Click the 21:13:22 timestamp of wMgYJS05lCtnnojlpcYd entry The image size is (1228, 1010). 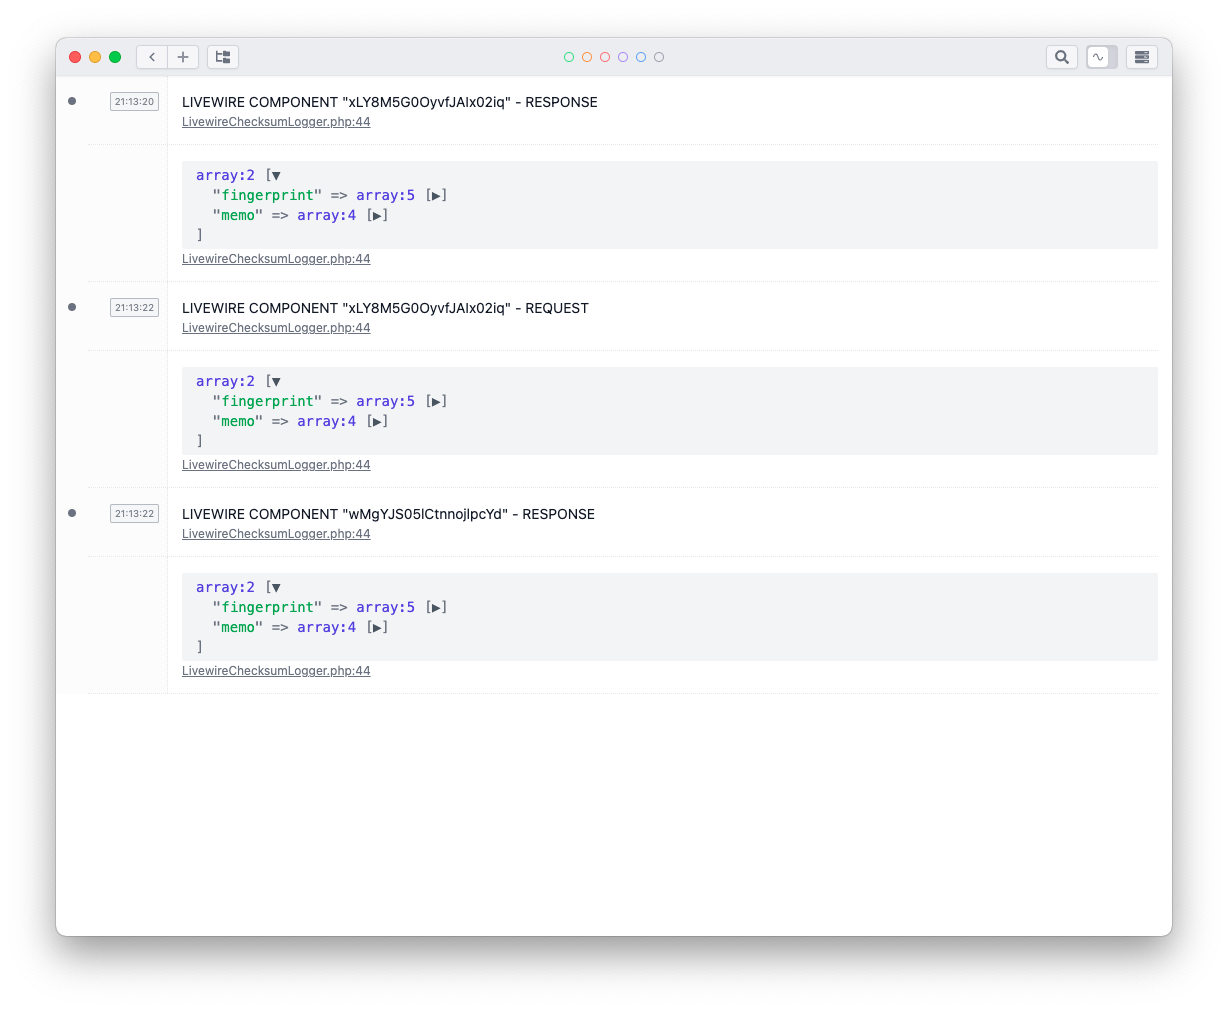point(134,513)
